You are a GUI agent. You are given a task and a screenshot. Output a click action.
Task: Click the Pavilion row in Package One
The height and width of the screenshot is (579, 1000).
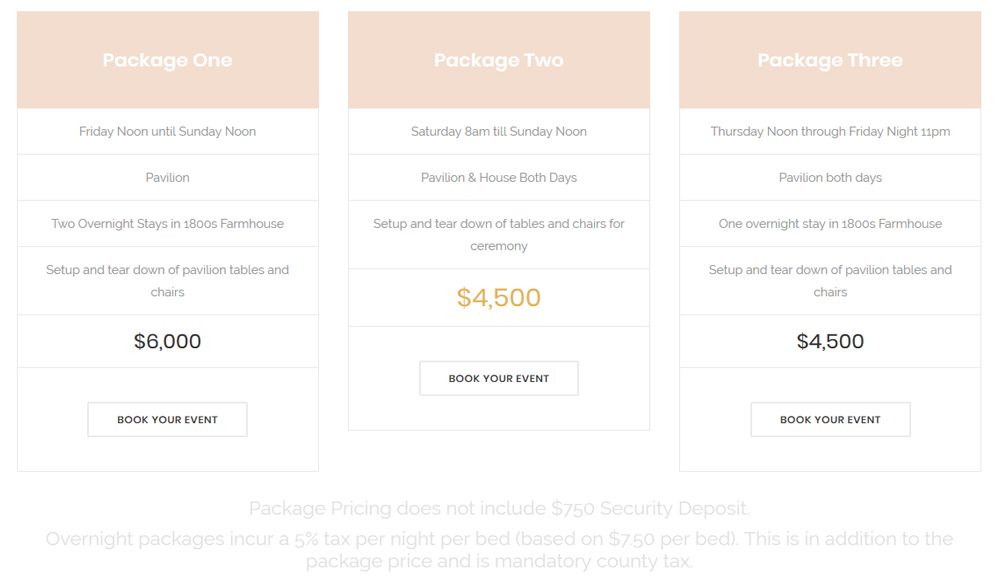tap(168, 177)
